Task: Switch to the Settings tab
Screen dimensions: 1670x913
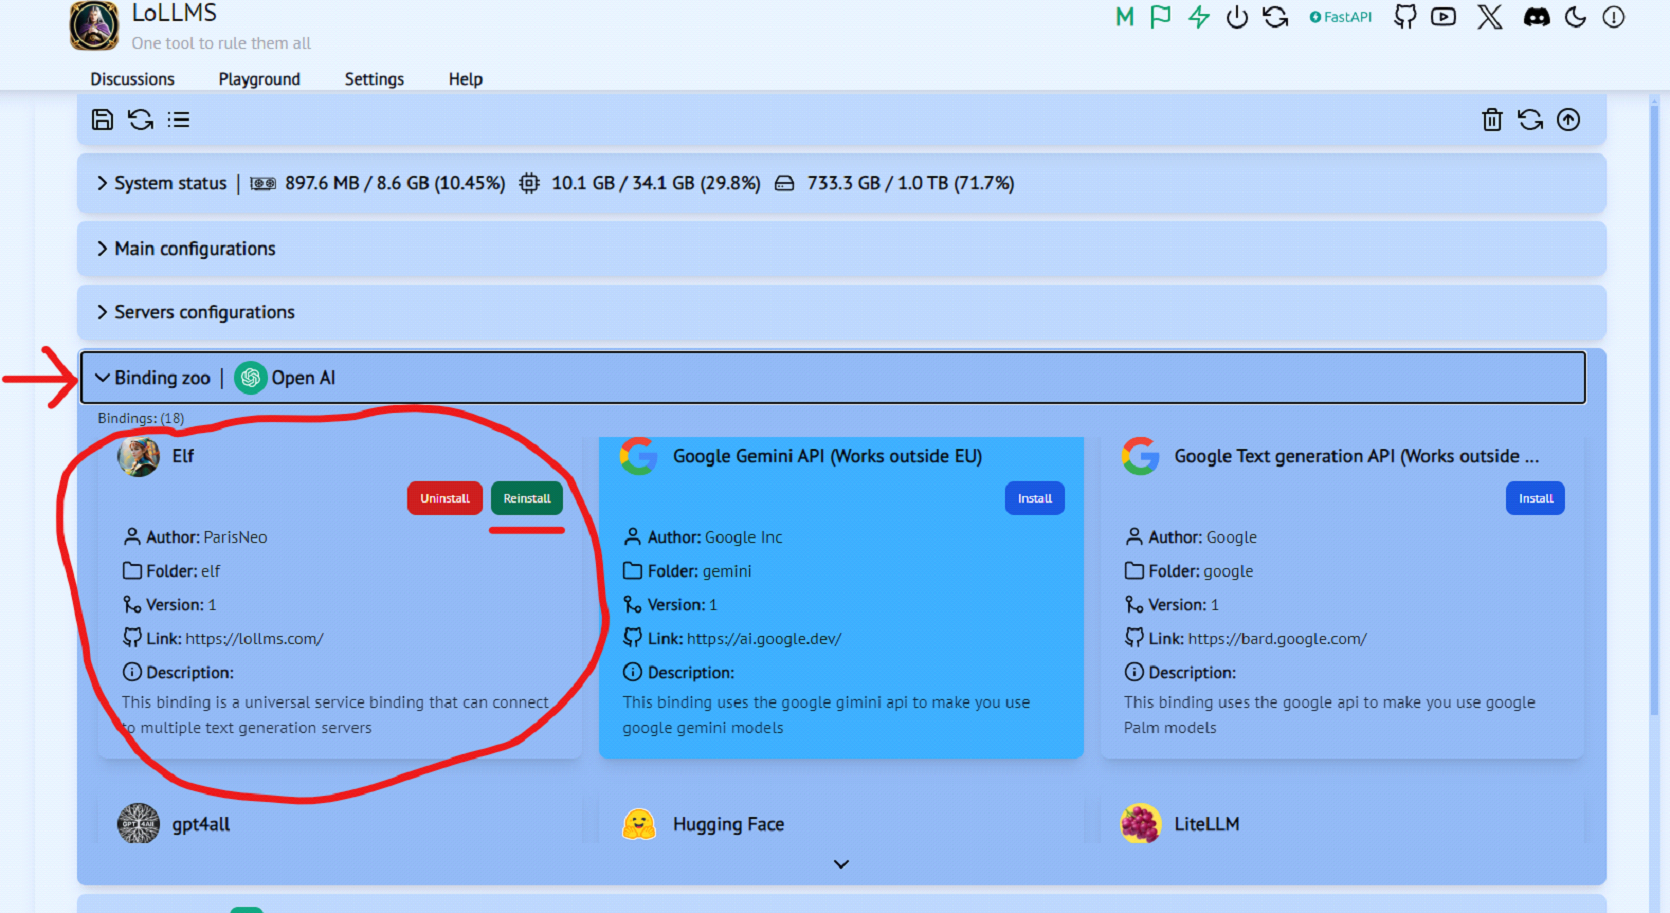Action: tap(374, 79)
